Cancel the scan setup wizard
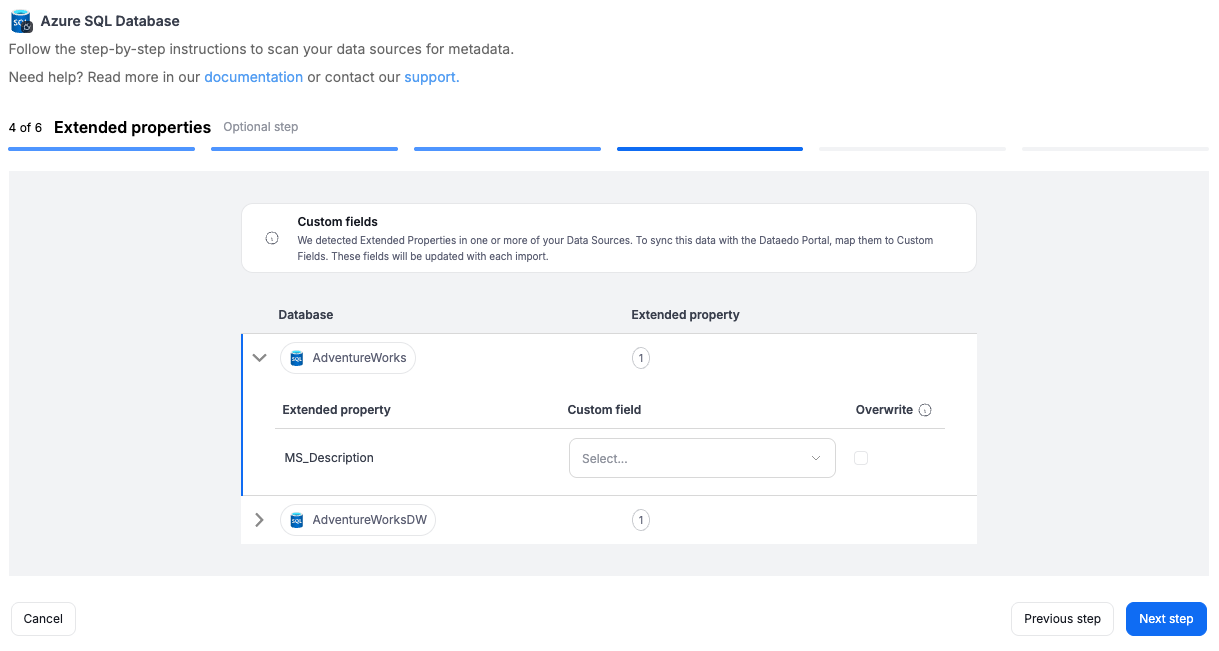The image size is (1219, 651). [x=43, y=619]
